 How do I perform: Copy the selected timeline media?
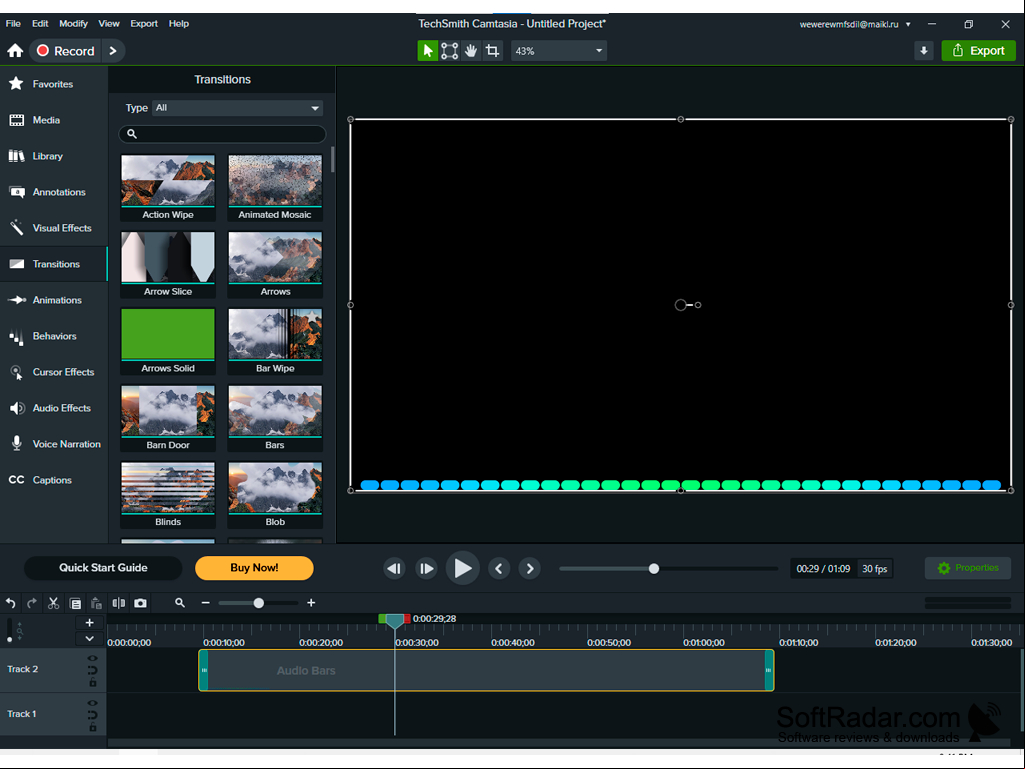(75, 603)
